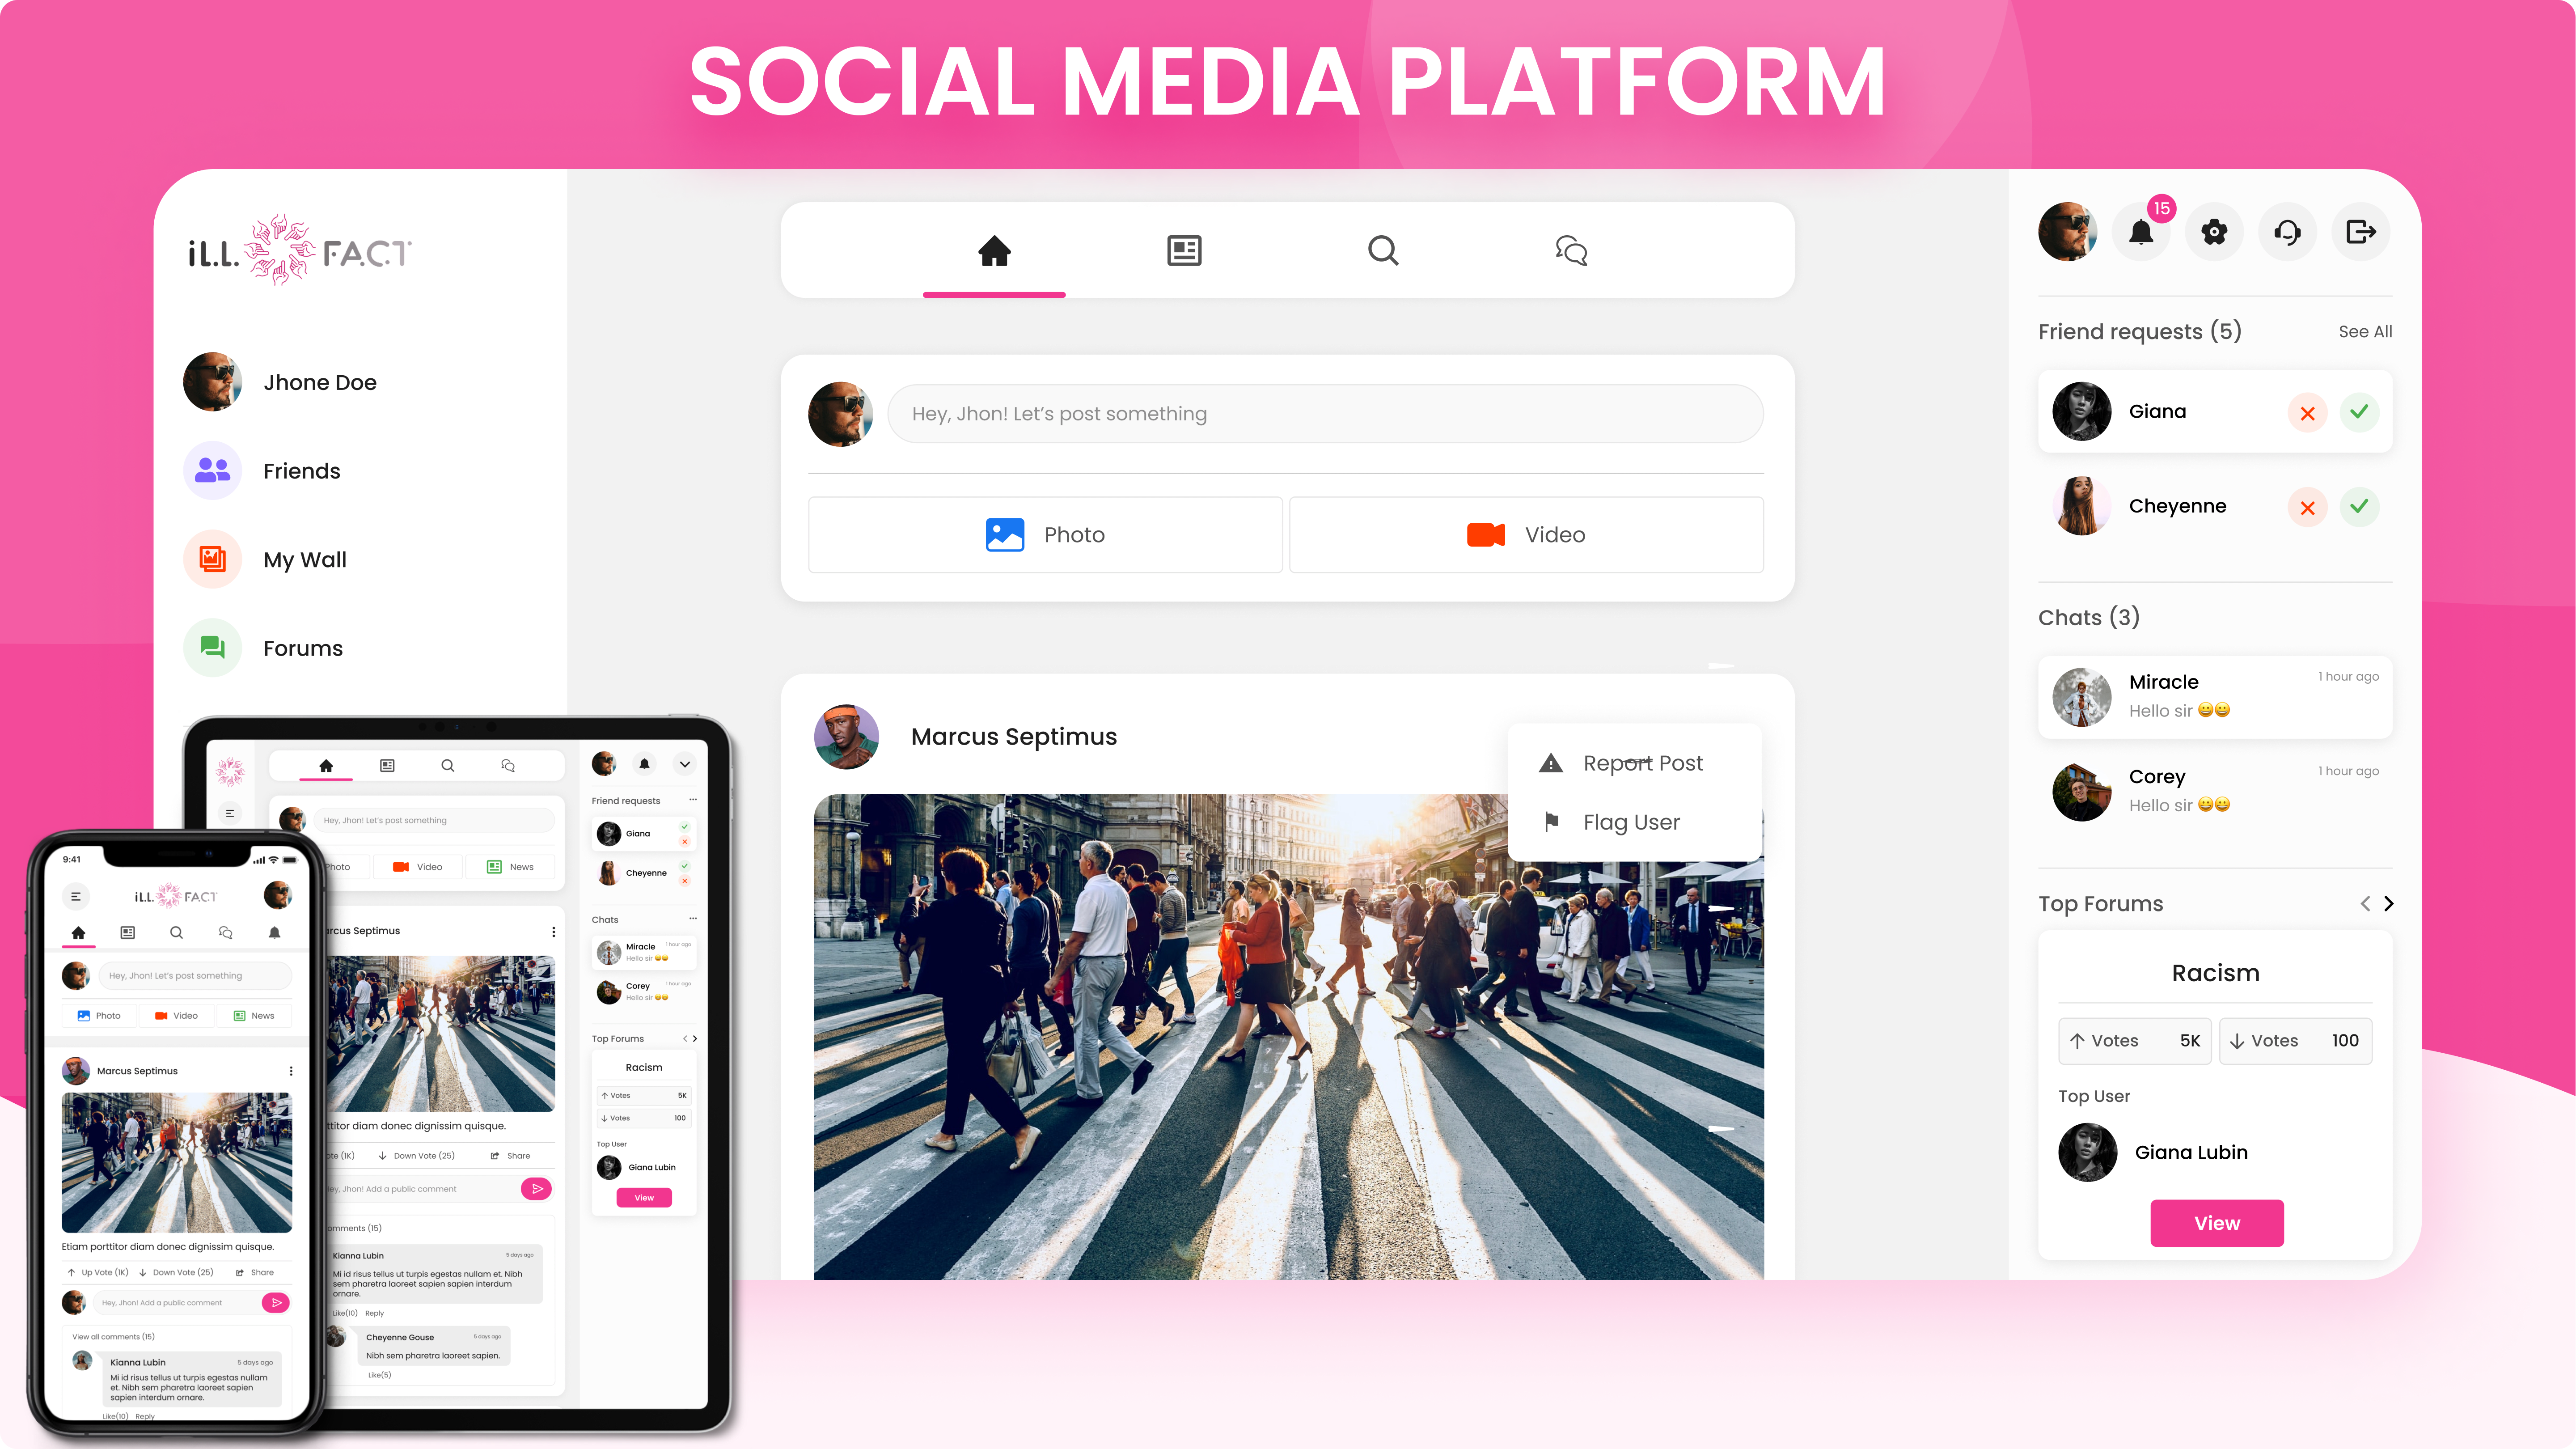This screenshot has height=1449, width=2576.
Task: Select the Search icon in navbar
Action: [x=1382, y=250]
